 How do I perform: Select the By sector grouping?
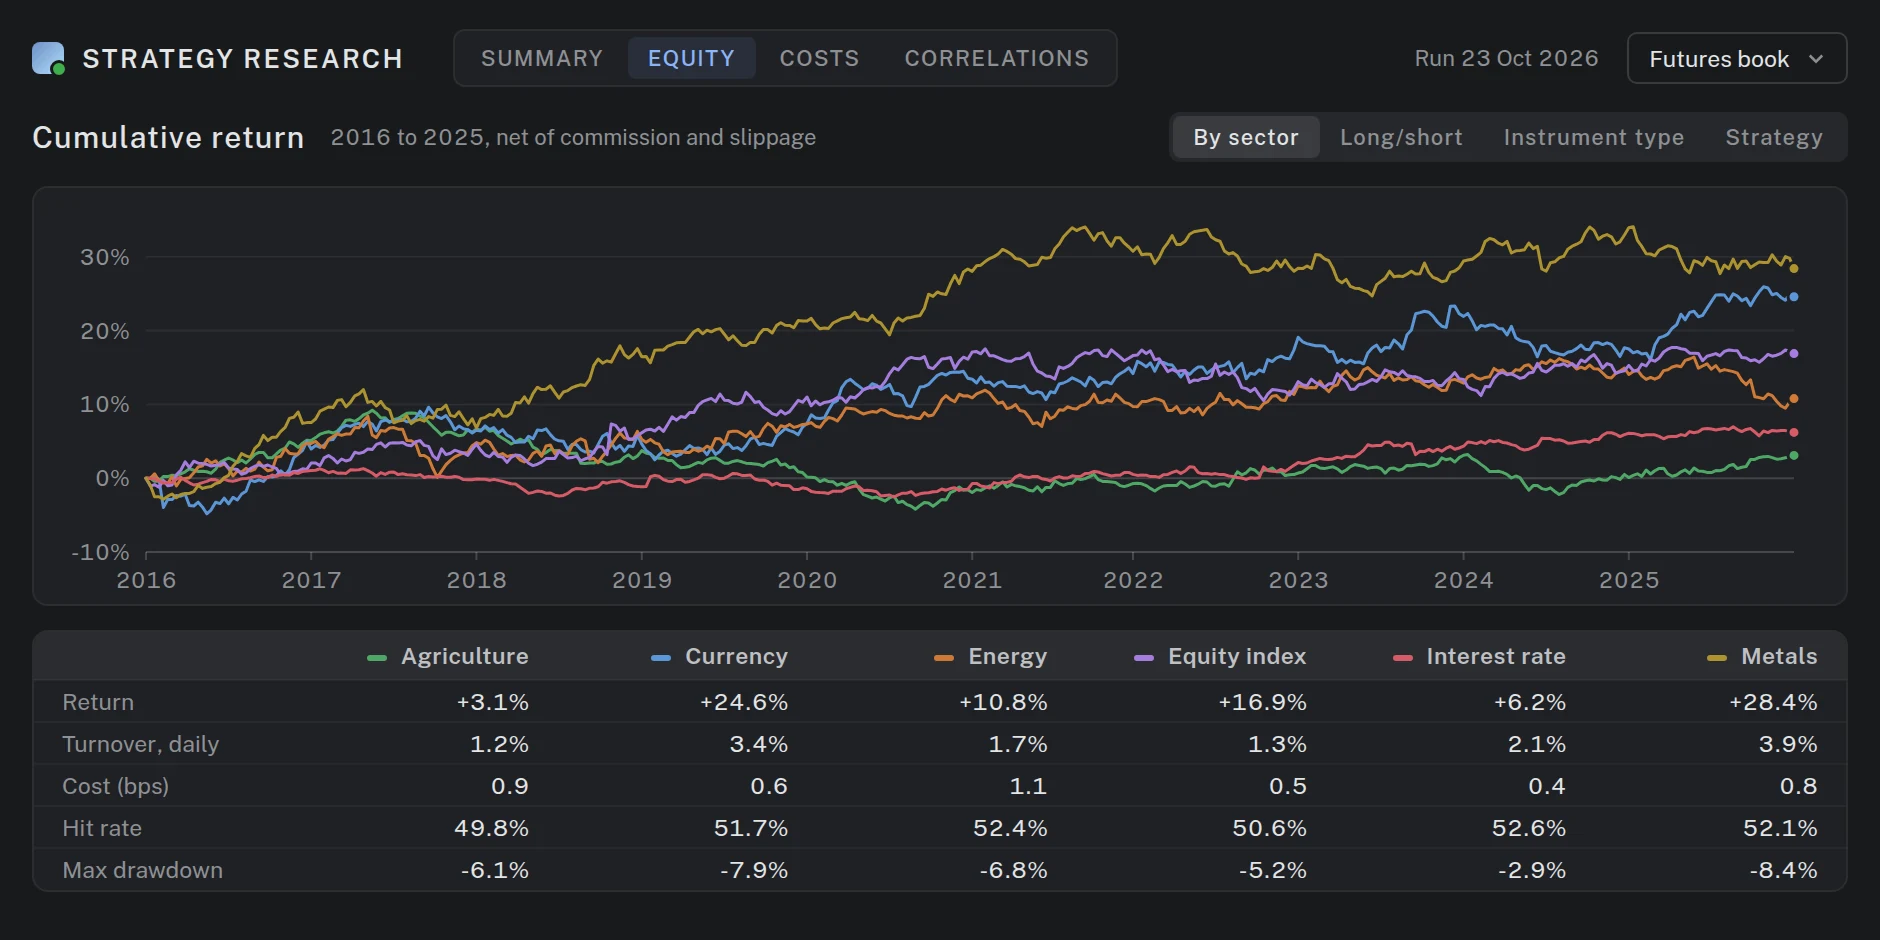click(x=1245, y=137)
